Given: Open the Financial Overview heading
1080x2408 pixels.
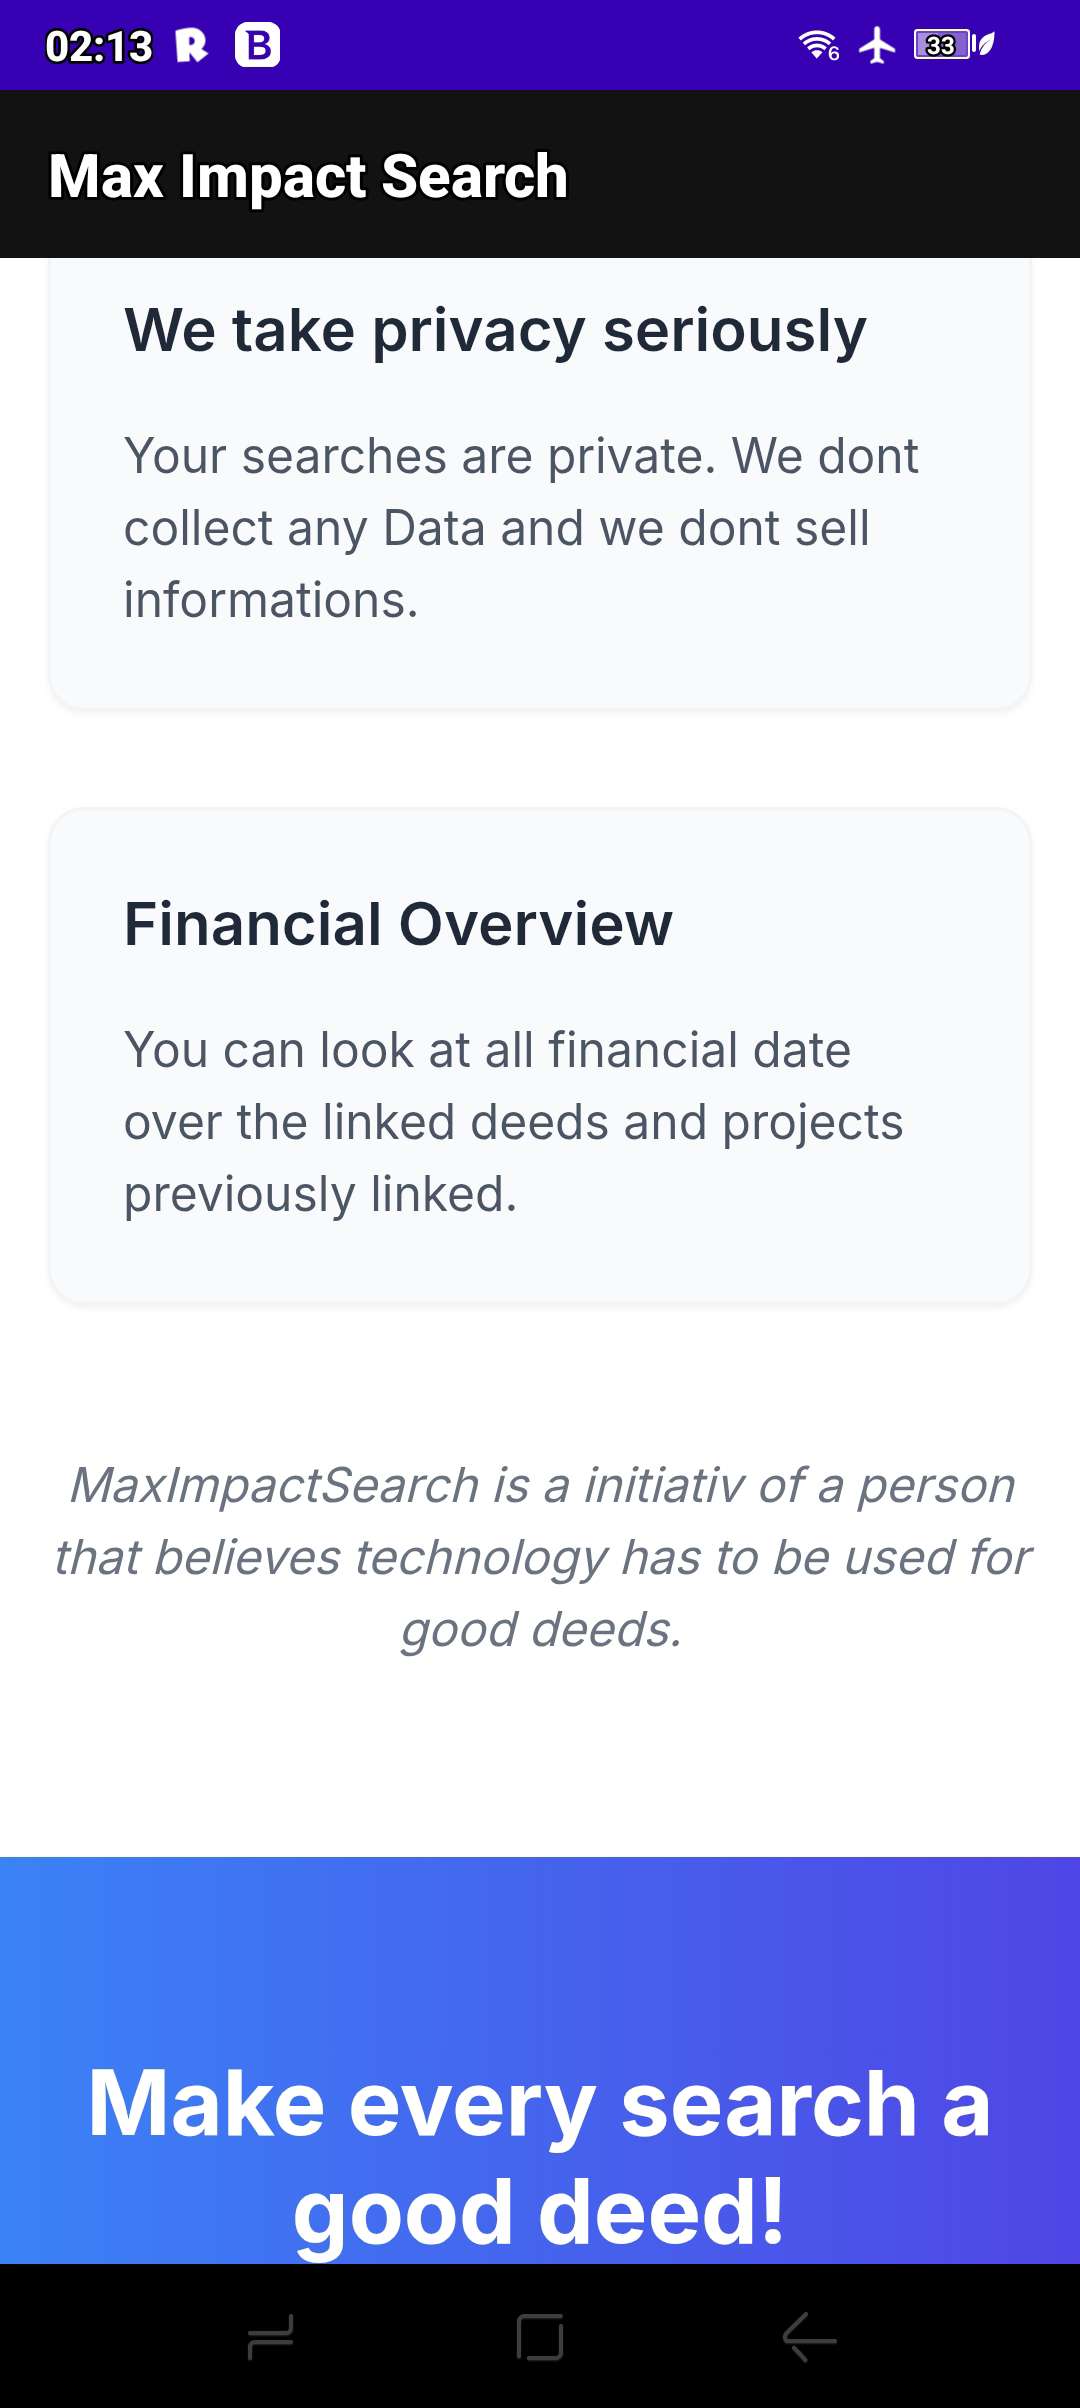Looking at the screenshot, I should click(398, 923).
